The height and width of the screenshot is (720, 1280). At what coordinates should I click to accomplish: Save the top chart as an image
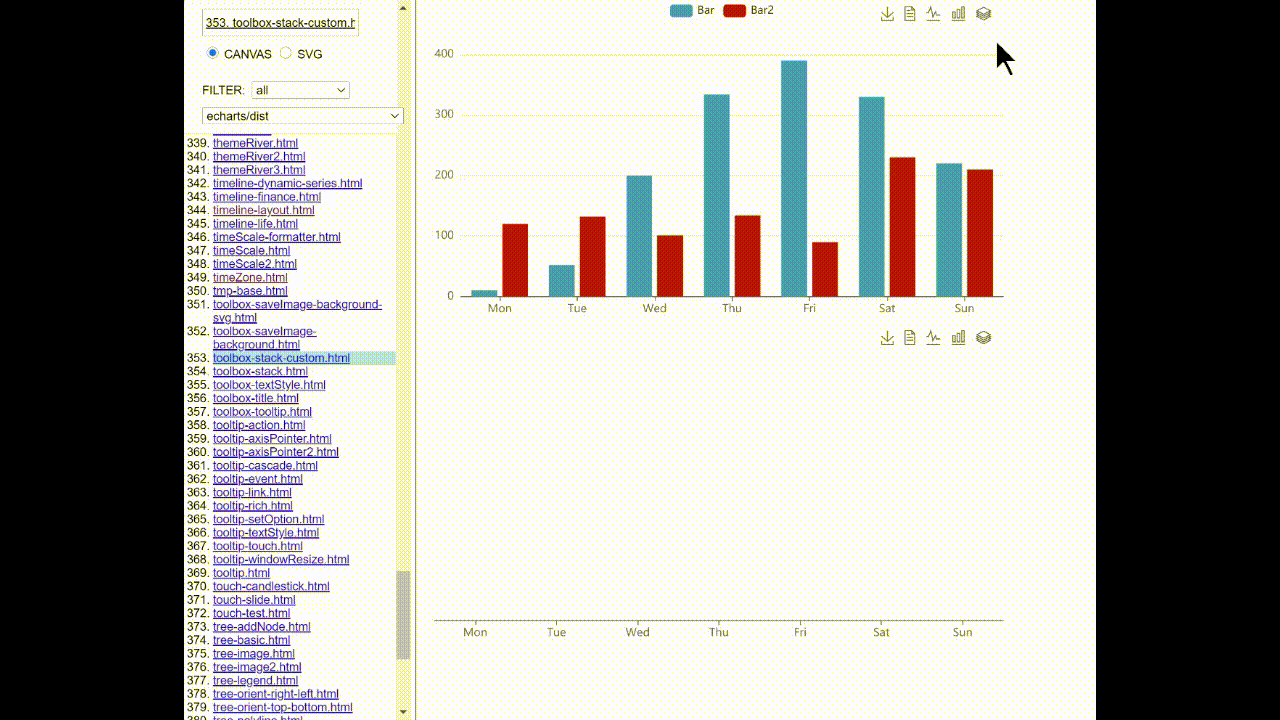coord(887,13)
